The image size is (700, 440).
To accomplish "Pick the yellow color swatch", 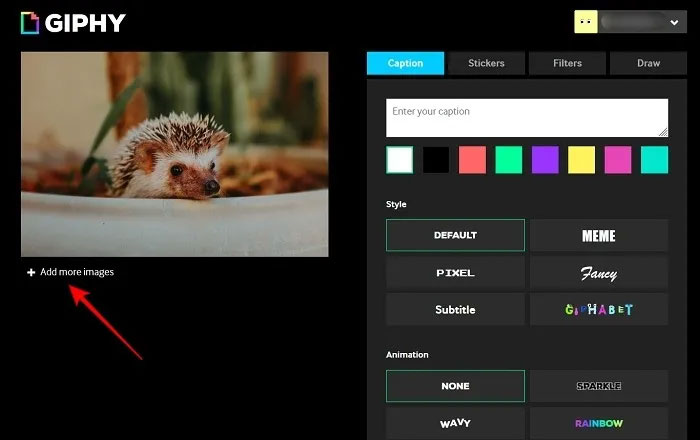I will [x=581, y=160].
